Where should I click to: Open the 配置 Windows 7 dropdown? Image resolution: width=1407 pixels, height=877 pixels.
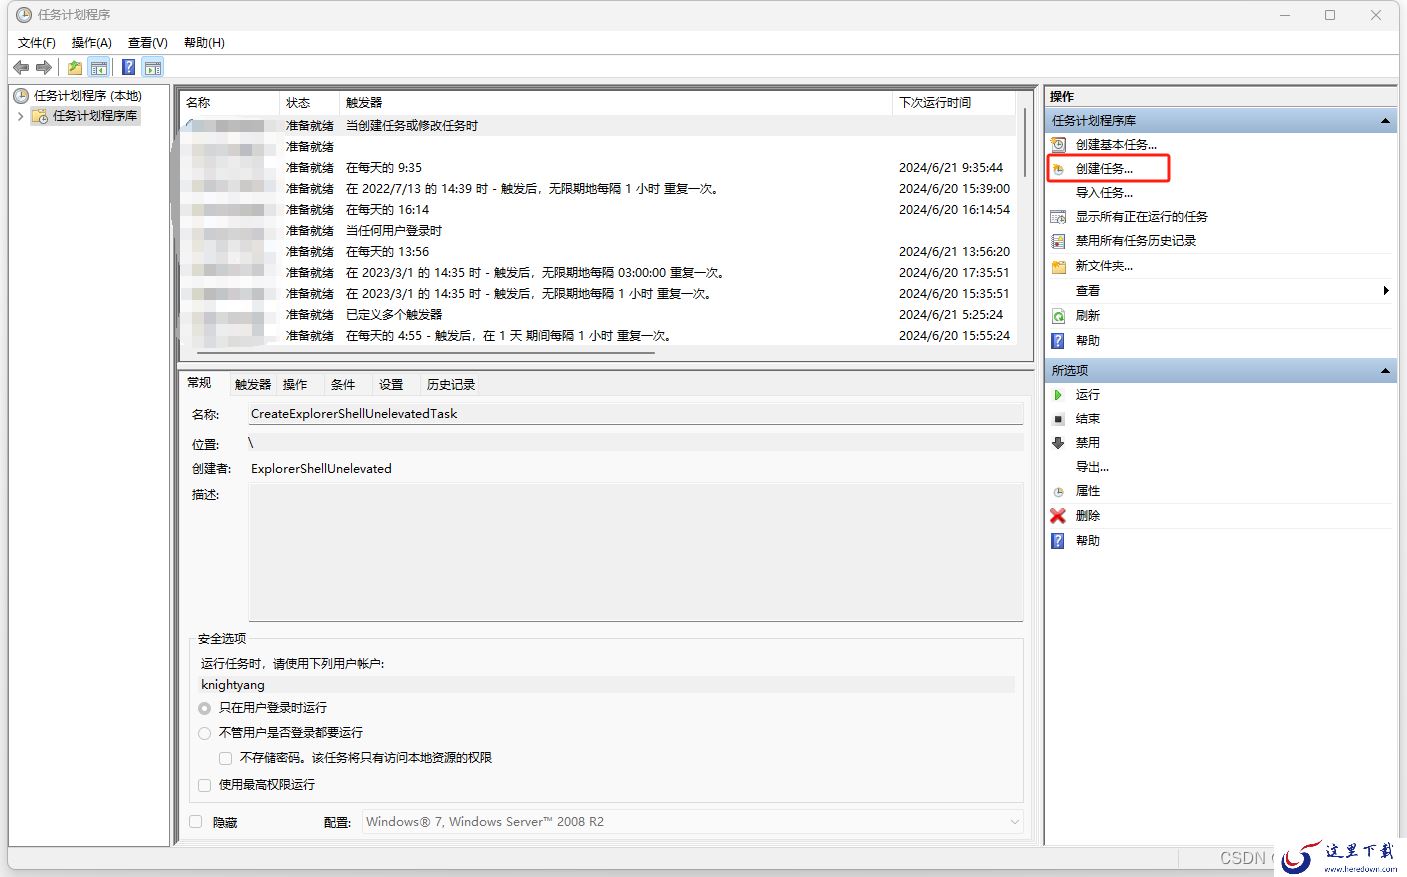tap(693, 822)
